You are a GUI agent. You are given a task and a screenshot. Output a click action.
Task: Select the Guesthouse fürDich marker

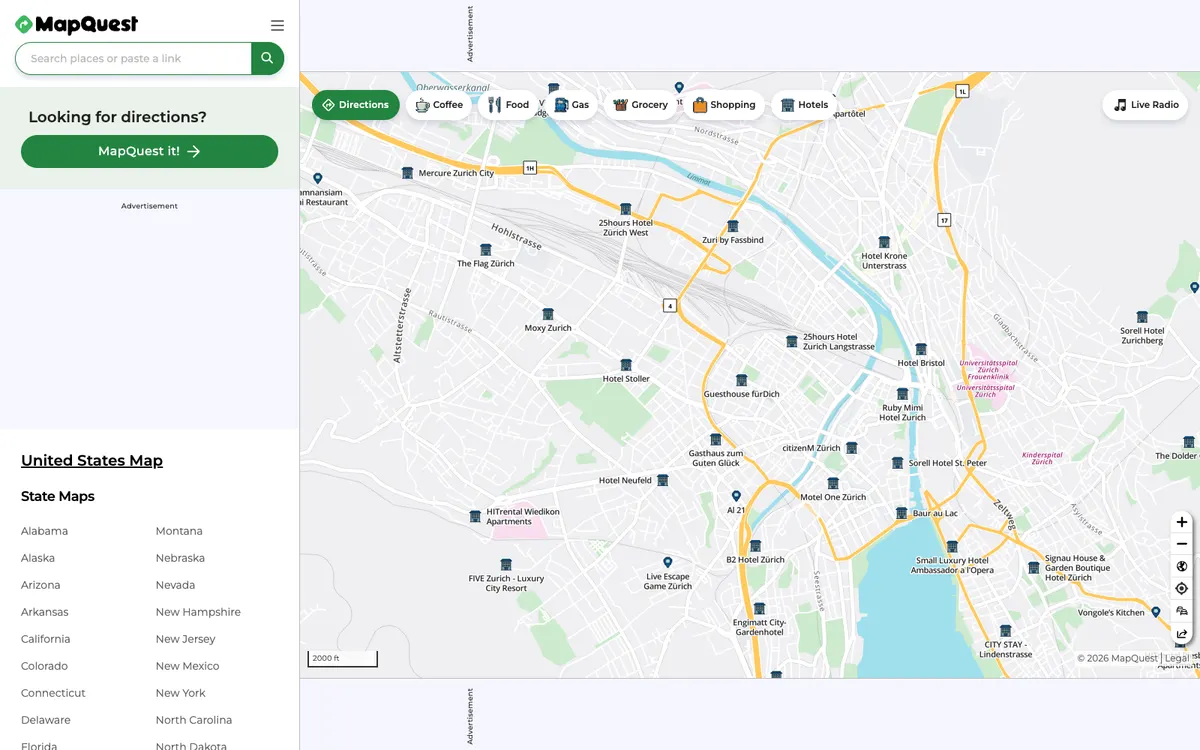pos(742,380)
